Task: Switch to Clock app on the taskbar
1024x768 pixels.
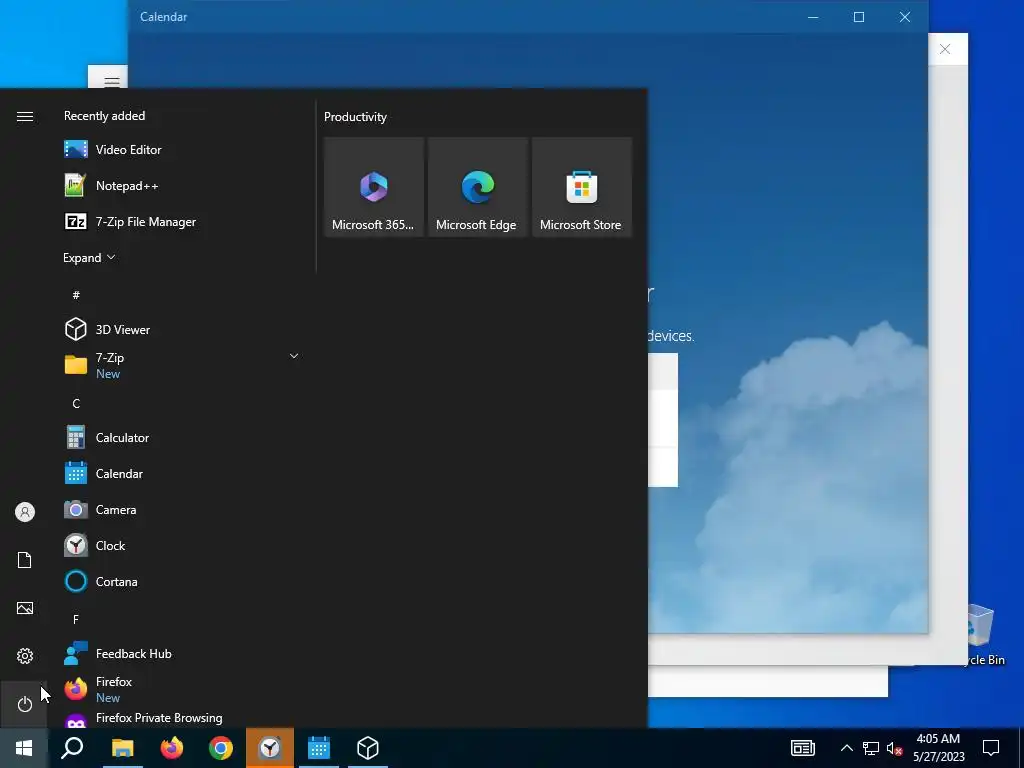Action: click(270, 748)
